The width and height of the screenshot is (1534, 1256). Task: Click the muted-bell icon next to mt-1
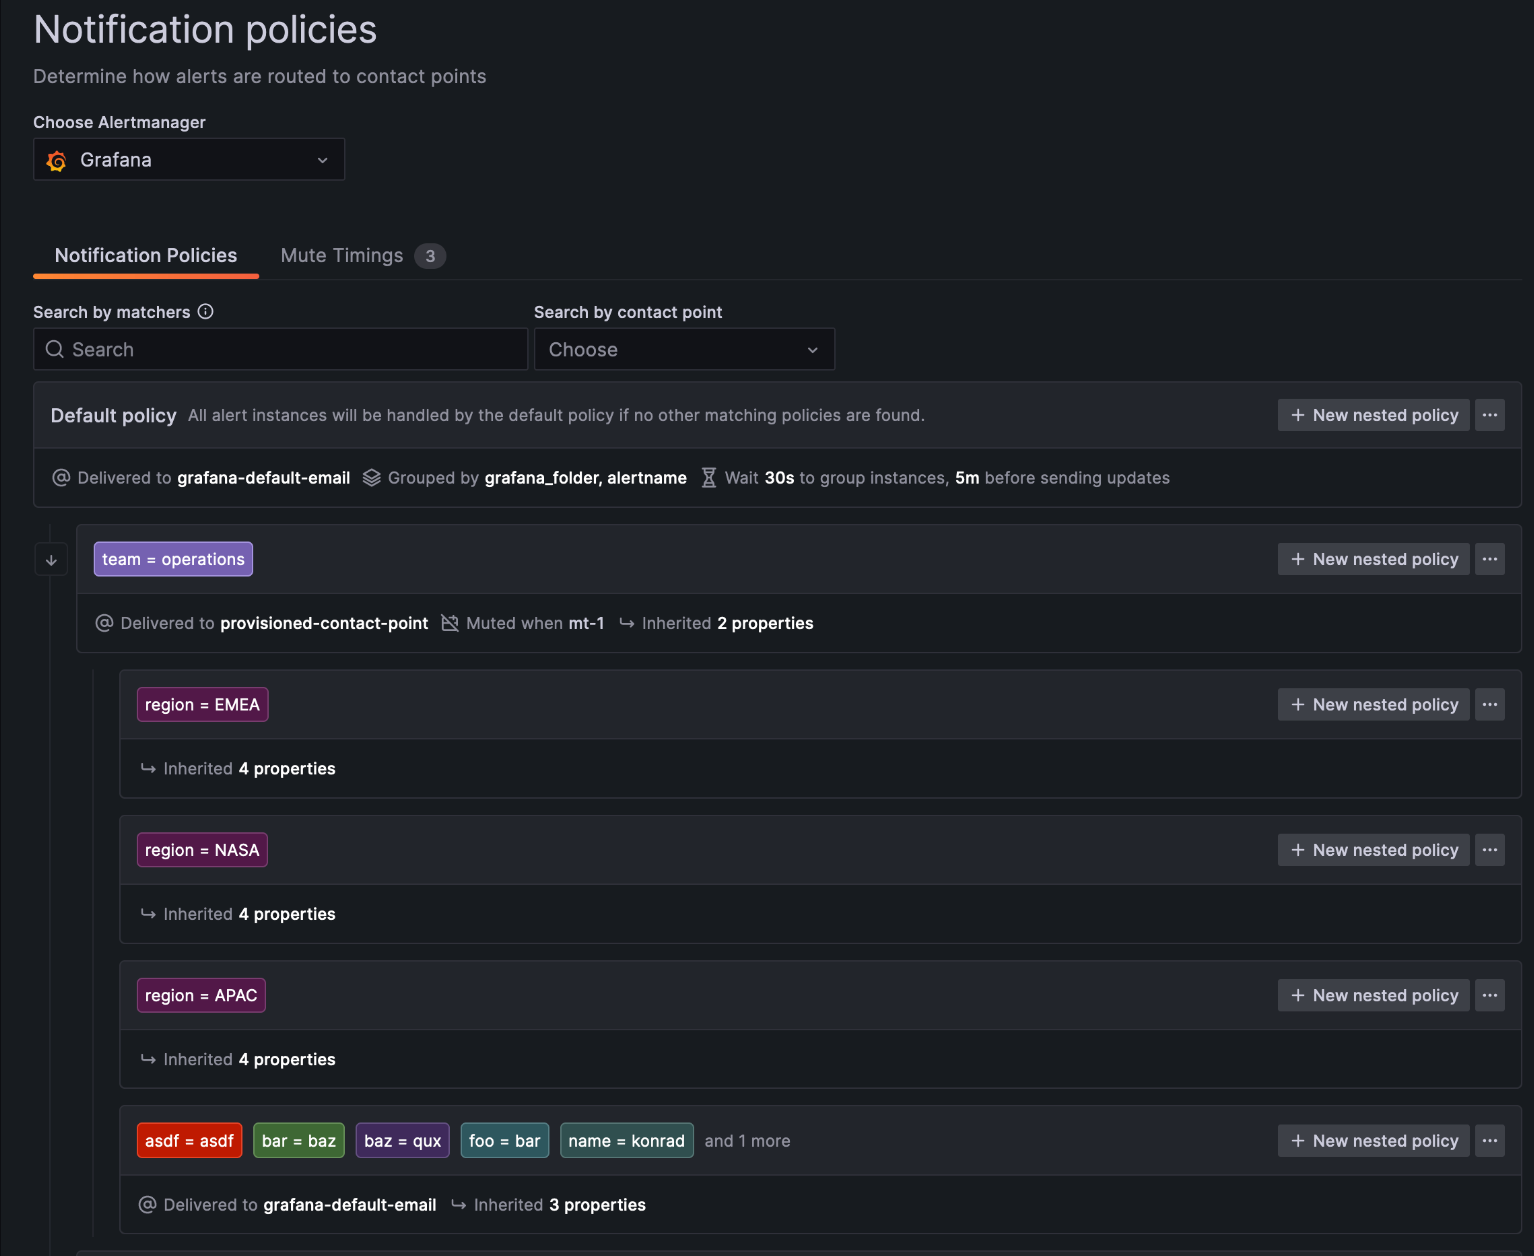click(x=450, y=623)
